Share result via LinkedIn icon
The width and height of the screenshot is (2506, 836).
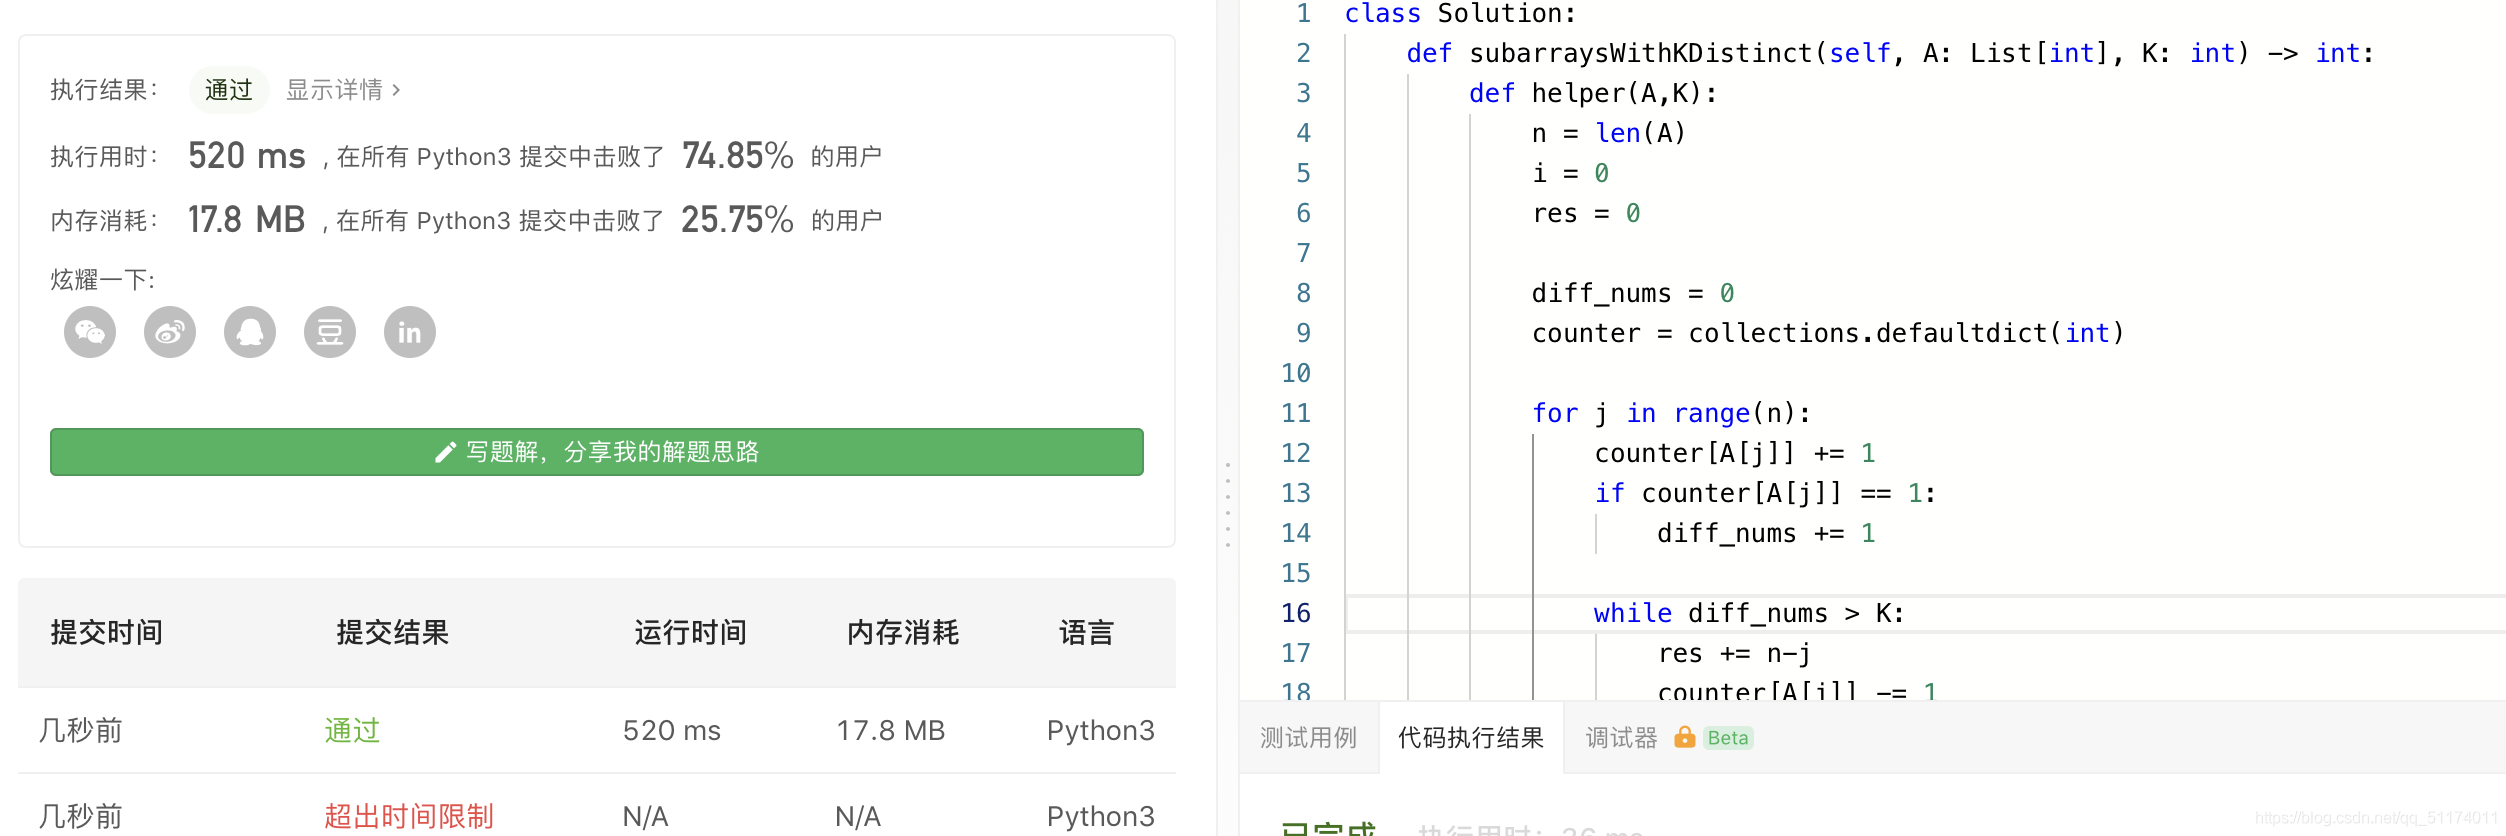410,332
